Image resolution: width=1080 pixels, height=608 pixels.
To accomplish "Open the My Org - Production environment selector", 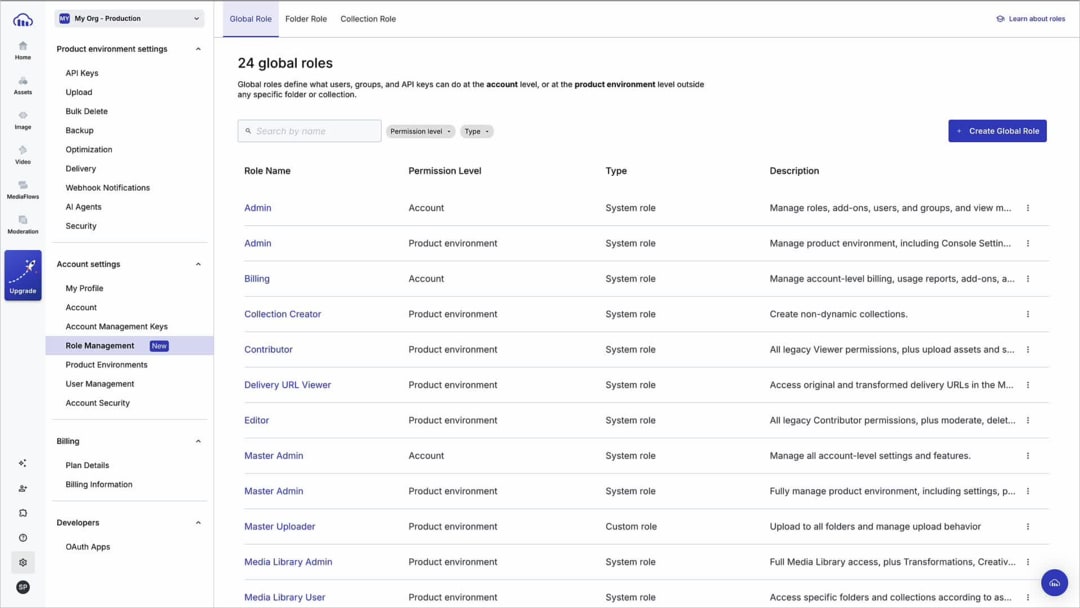I will click(129, 19).
